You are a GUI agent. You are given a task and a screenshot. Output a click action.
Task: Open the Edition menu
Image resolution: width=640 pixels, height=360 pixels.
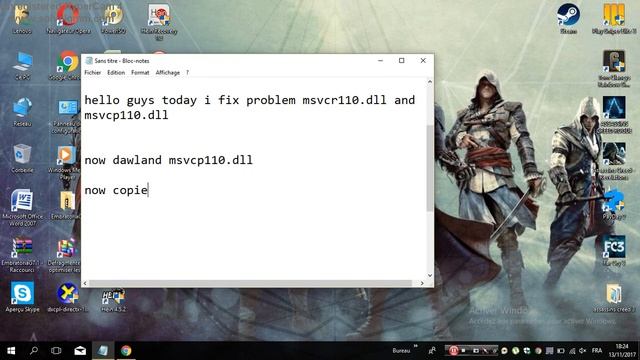click(x=116, y=73)
